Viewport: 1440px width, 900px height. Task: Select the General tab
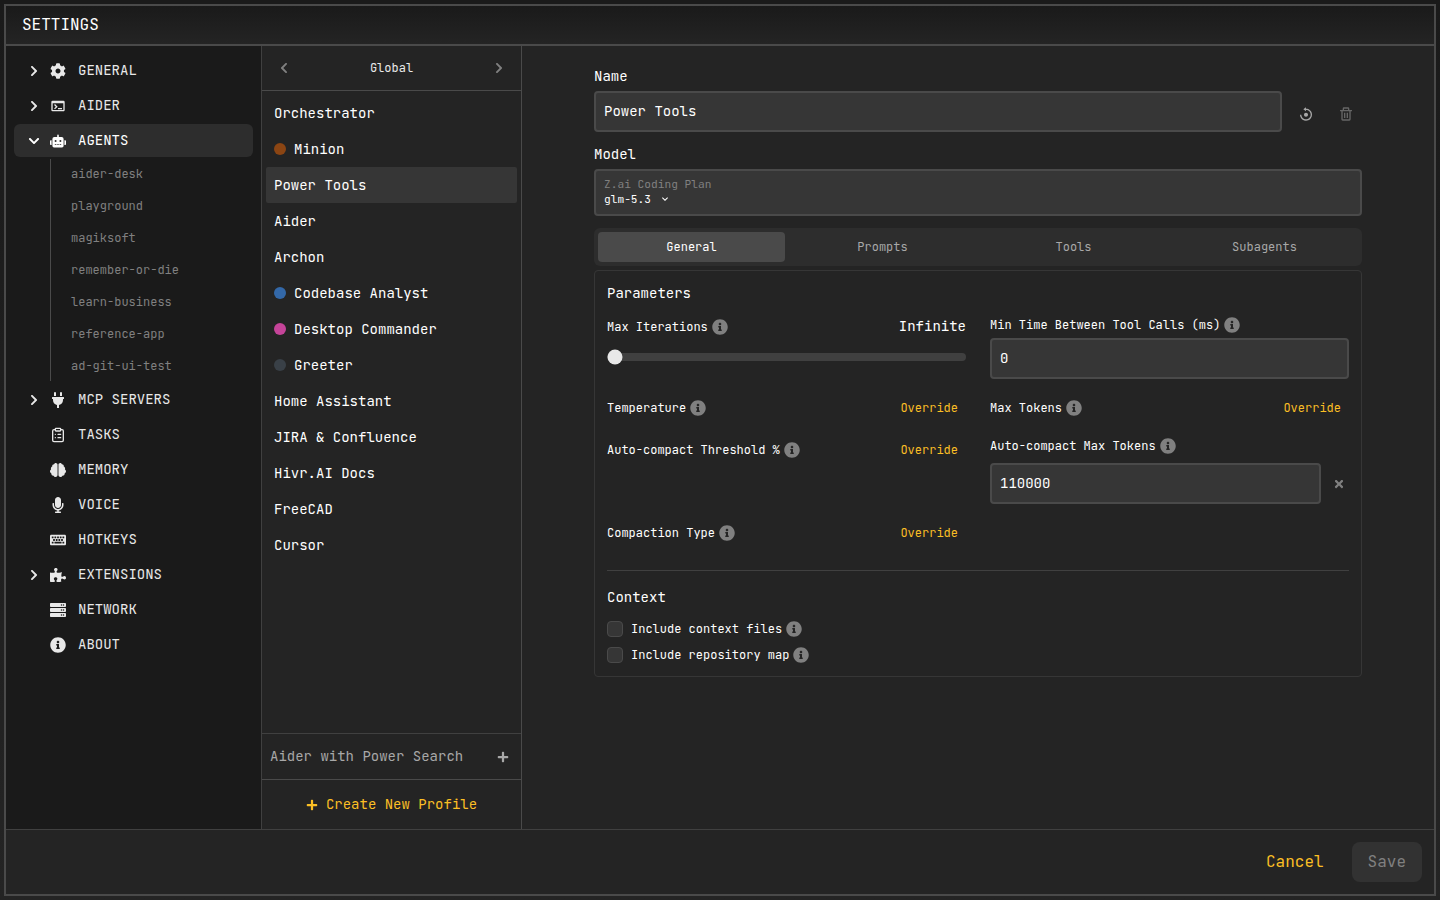[691, 247]
